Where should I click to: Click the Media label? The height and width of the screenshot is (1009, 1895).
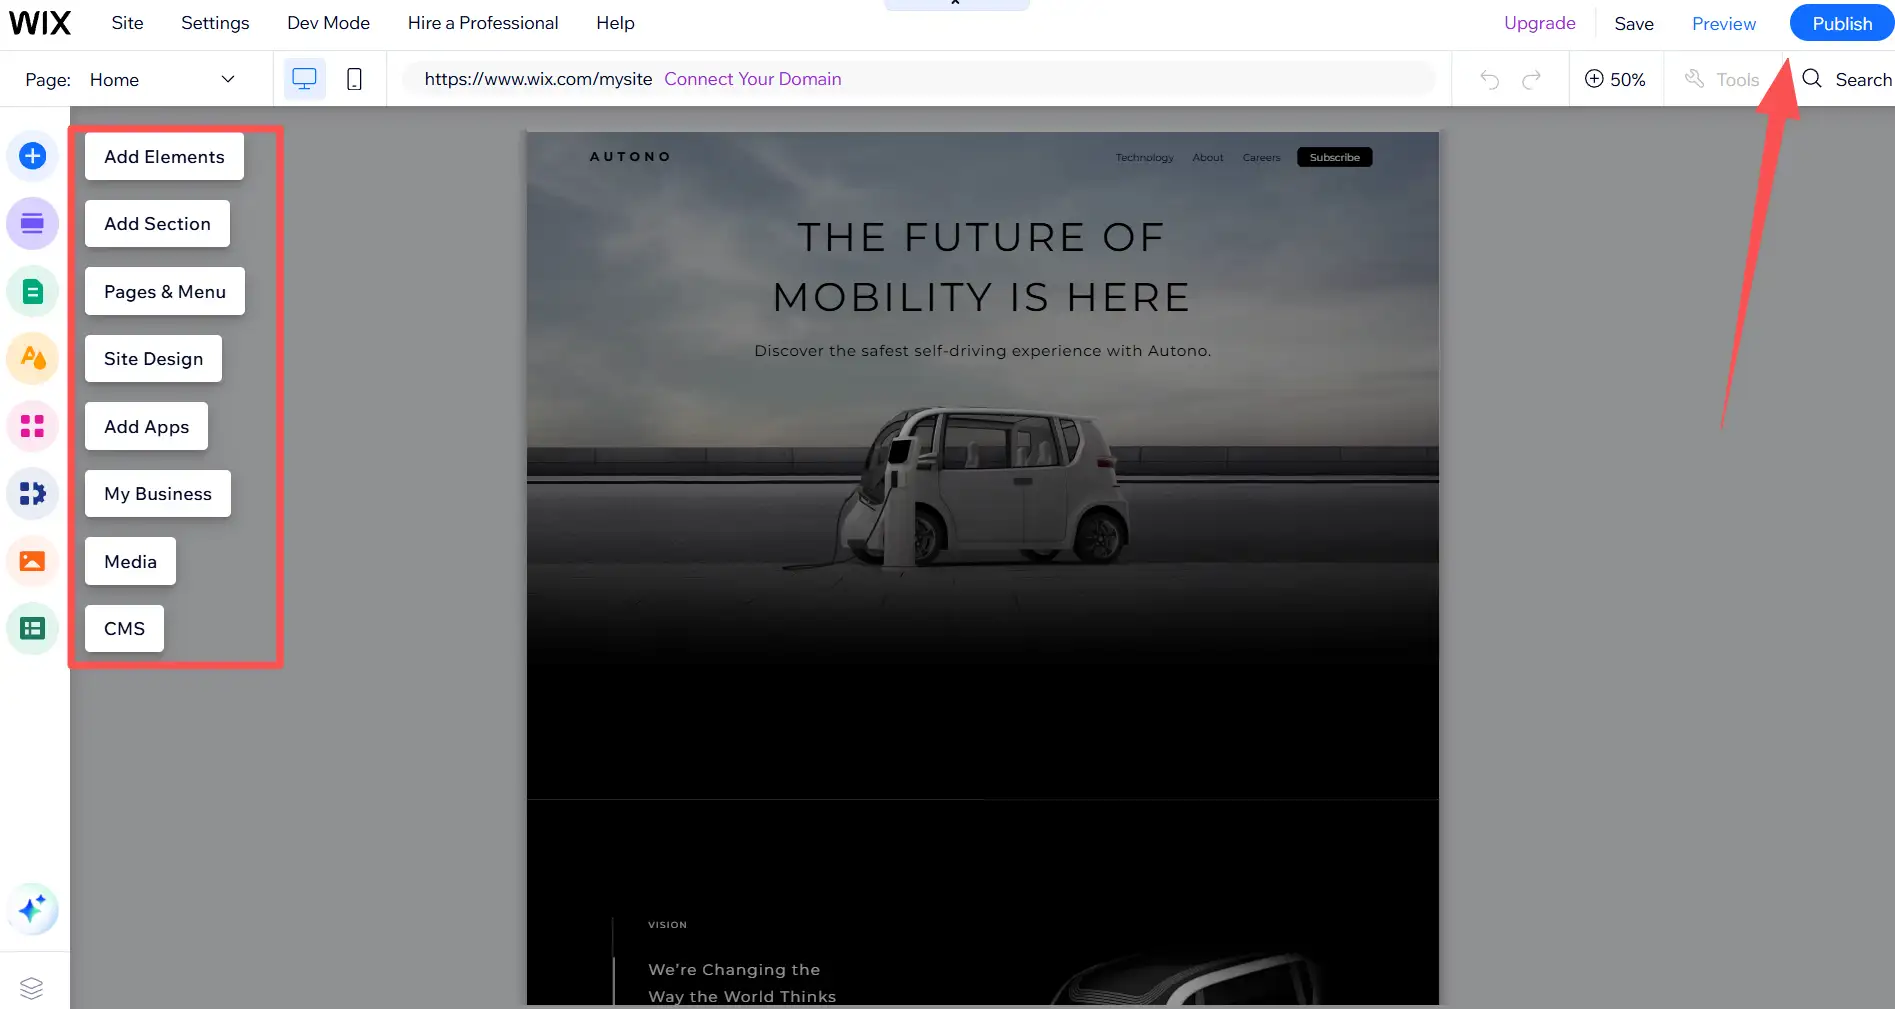coord(130,561)
